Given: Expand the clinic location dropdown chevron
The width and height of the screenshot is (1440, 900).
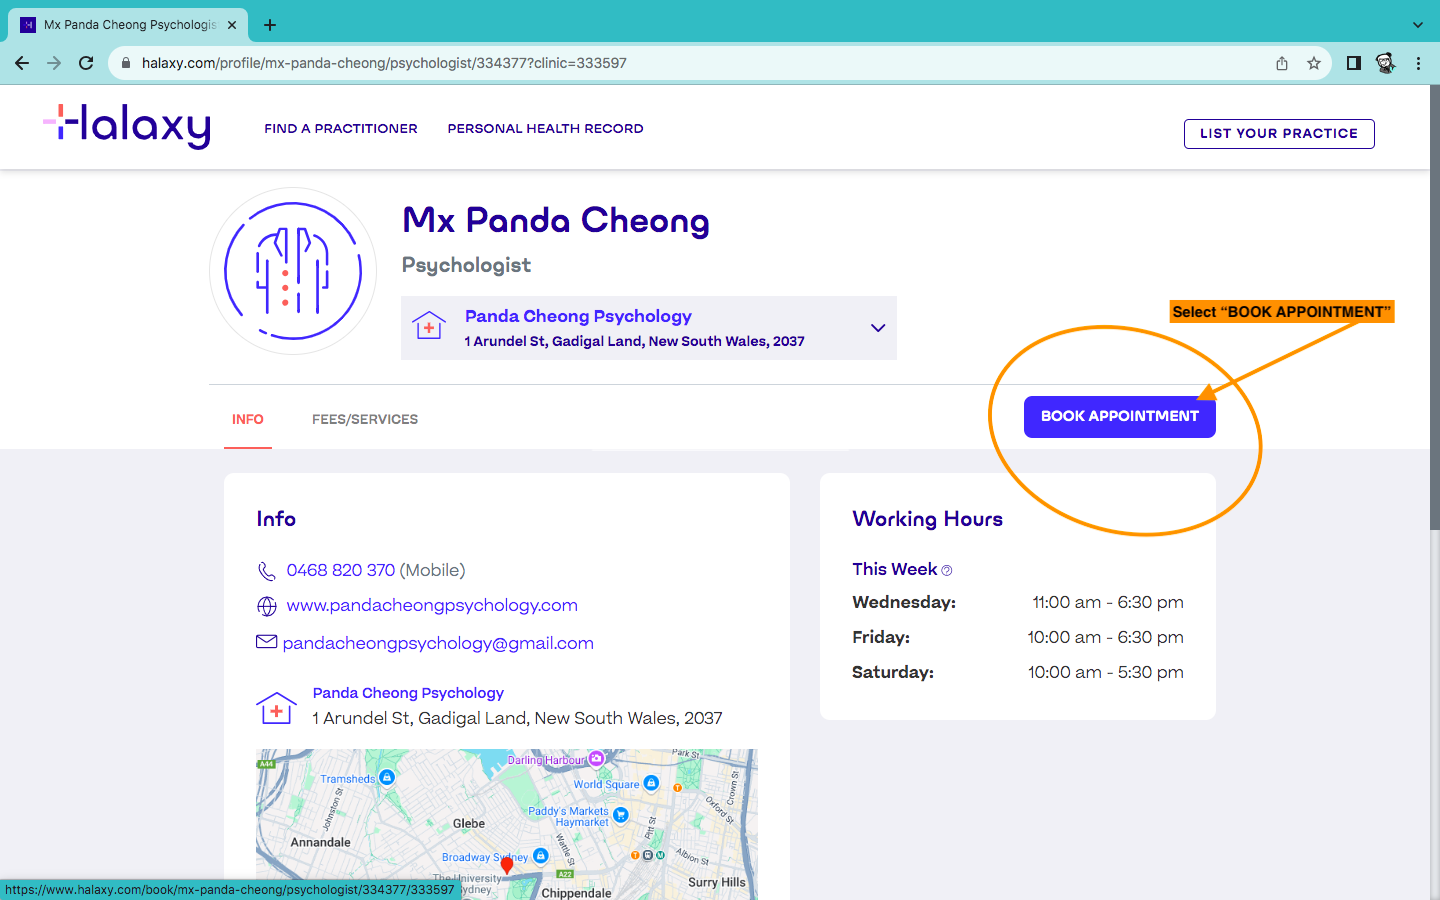Looking at the screenshot, I should click(878, 328).
